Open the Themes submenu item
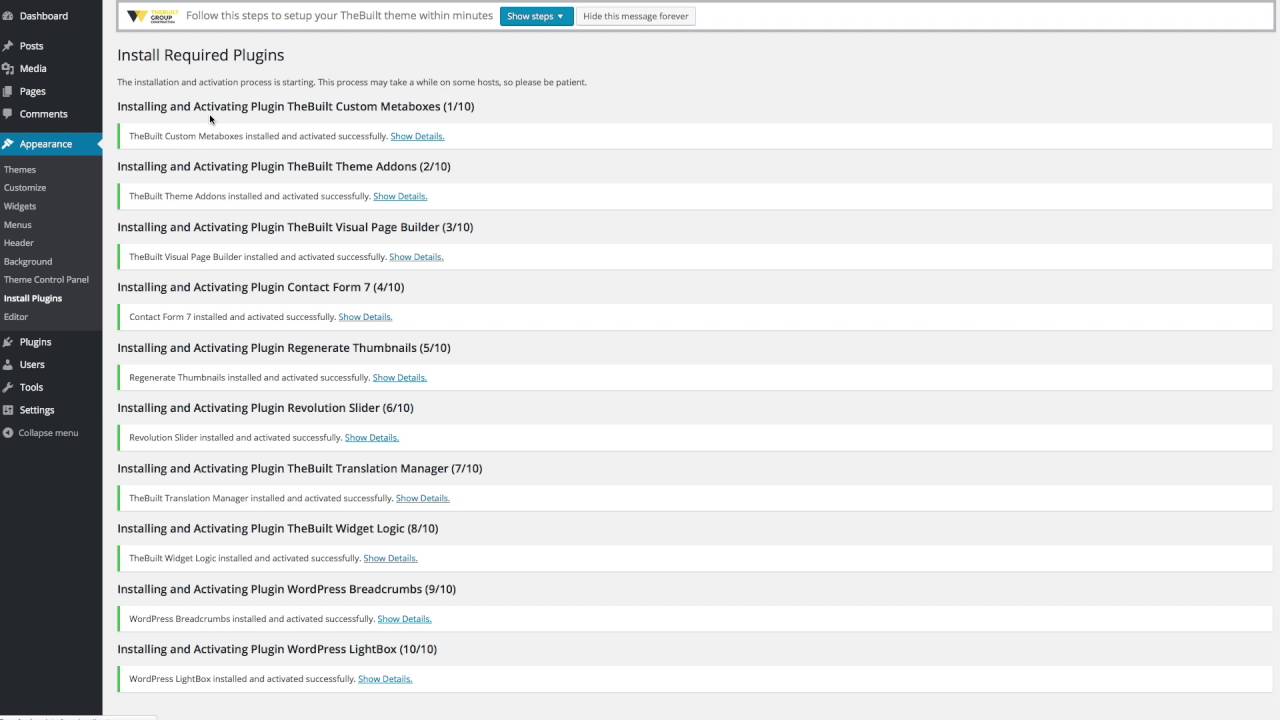Screen dimensions: 1280x720 pyautogui.click(x=20, y=170)
